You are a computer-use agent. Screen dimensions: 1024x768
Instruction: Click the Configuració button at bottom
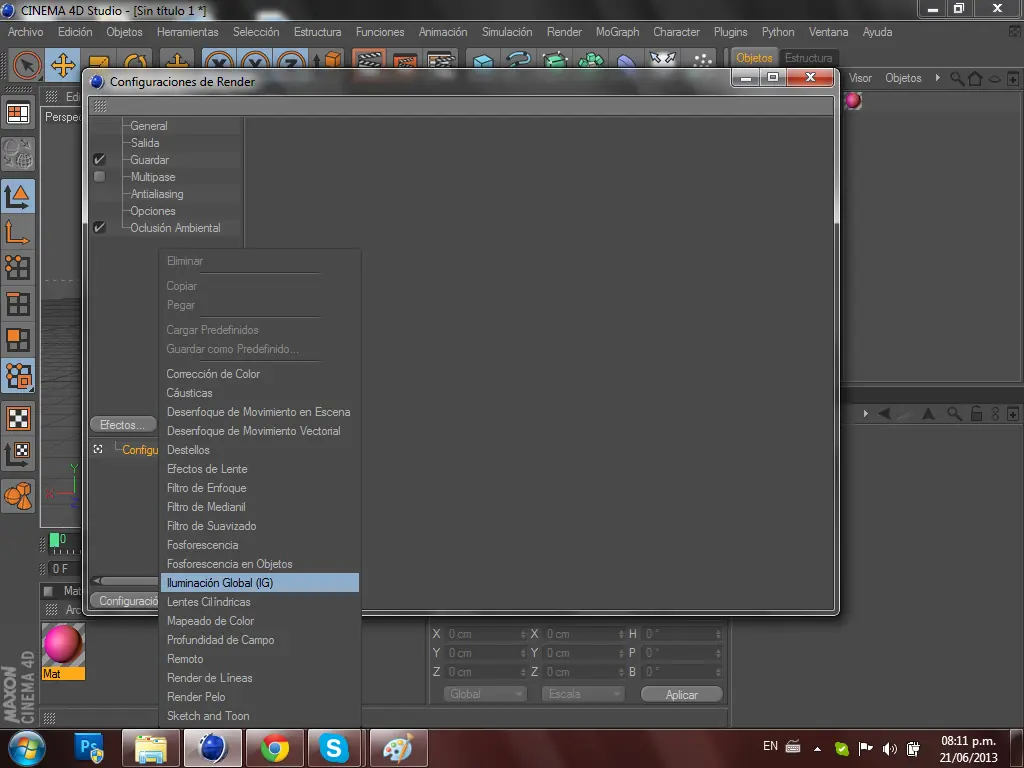125,601
